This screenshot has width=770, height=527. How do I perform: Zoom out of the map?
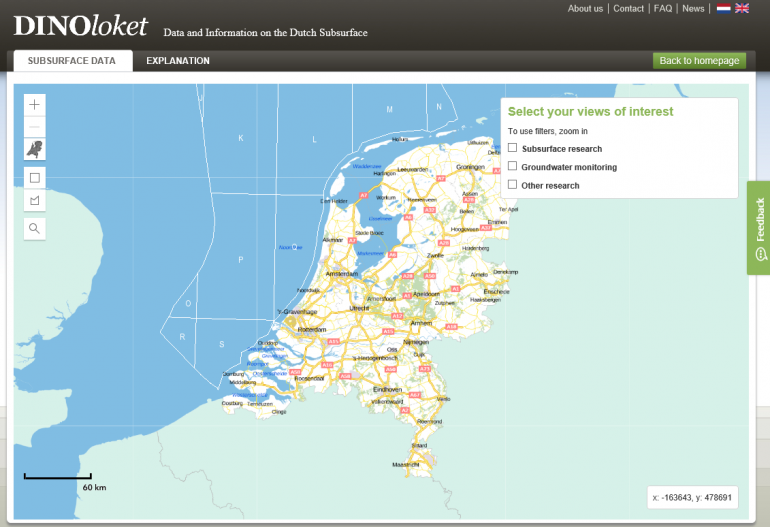click(x=35, y=127)
